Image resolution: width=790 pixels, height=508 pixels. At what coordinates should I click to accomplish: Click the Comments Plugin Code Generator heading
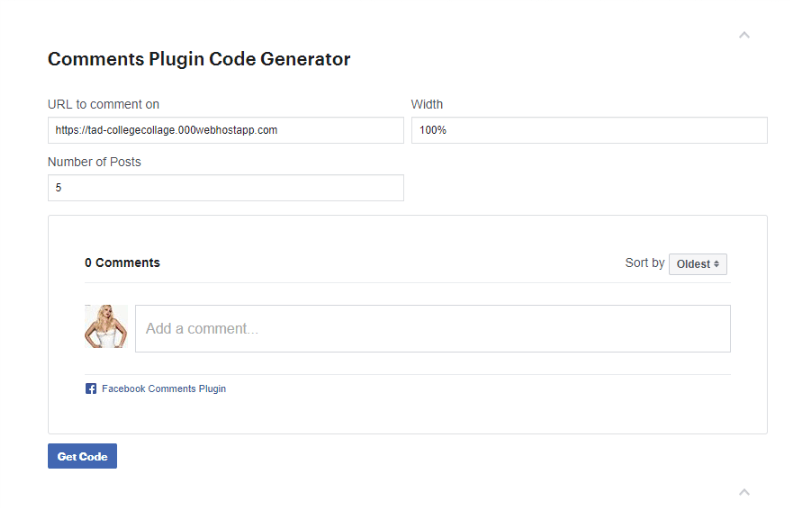pos(199,59)
